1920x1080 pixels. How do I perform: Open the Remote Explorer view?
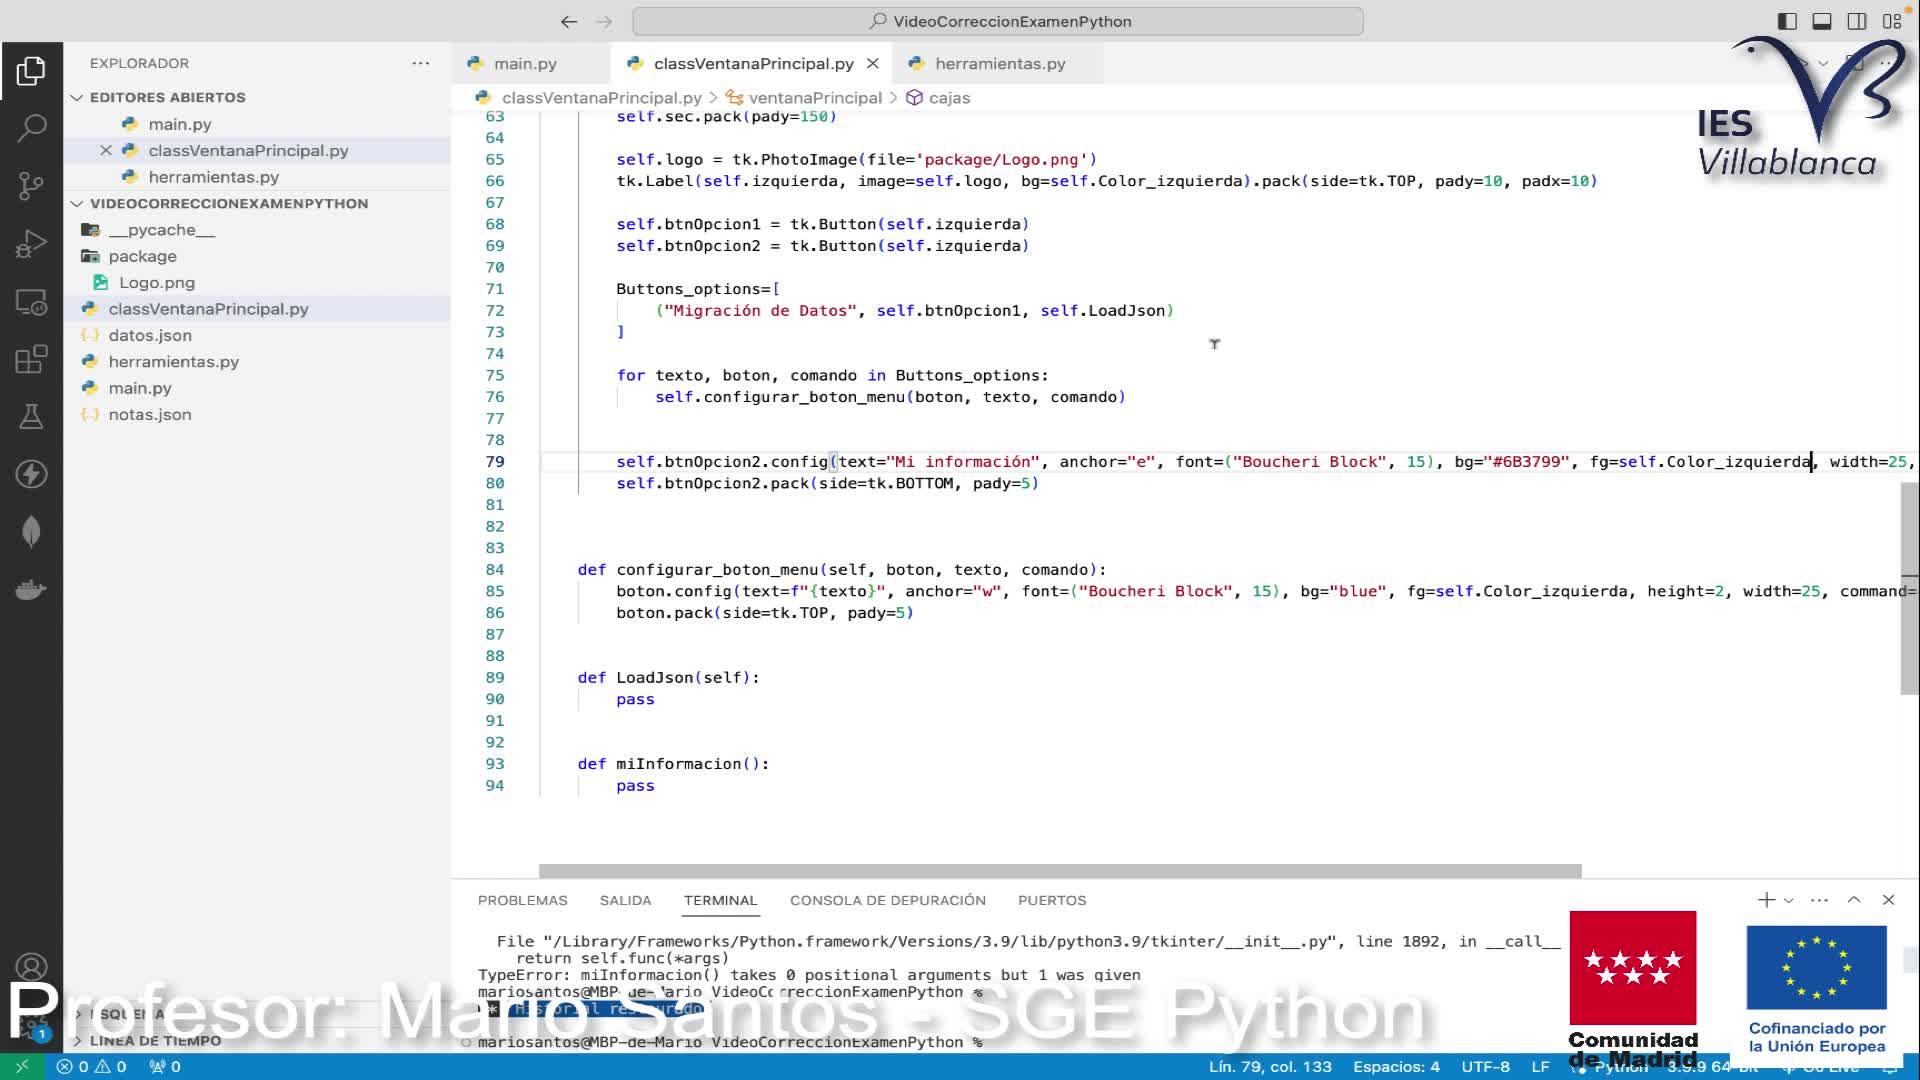pyautogui.click(x=31, y=302)
